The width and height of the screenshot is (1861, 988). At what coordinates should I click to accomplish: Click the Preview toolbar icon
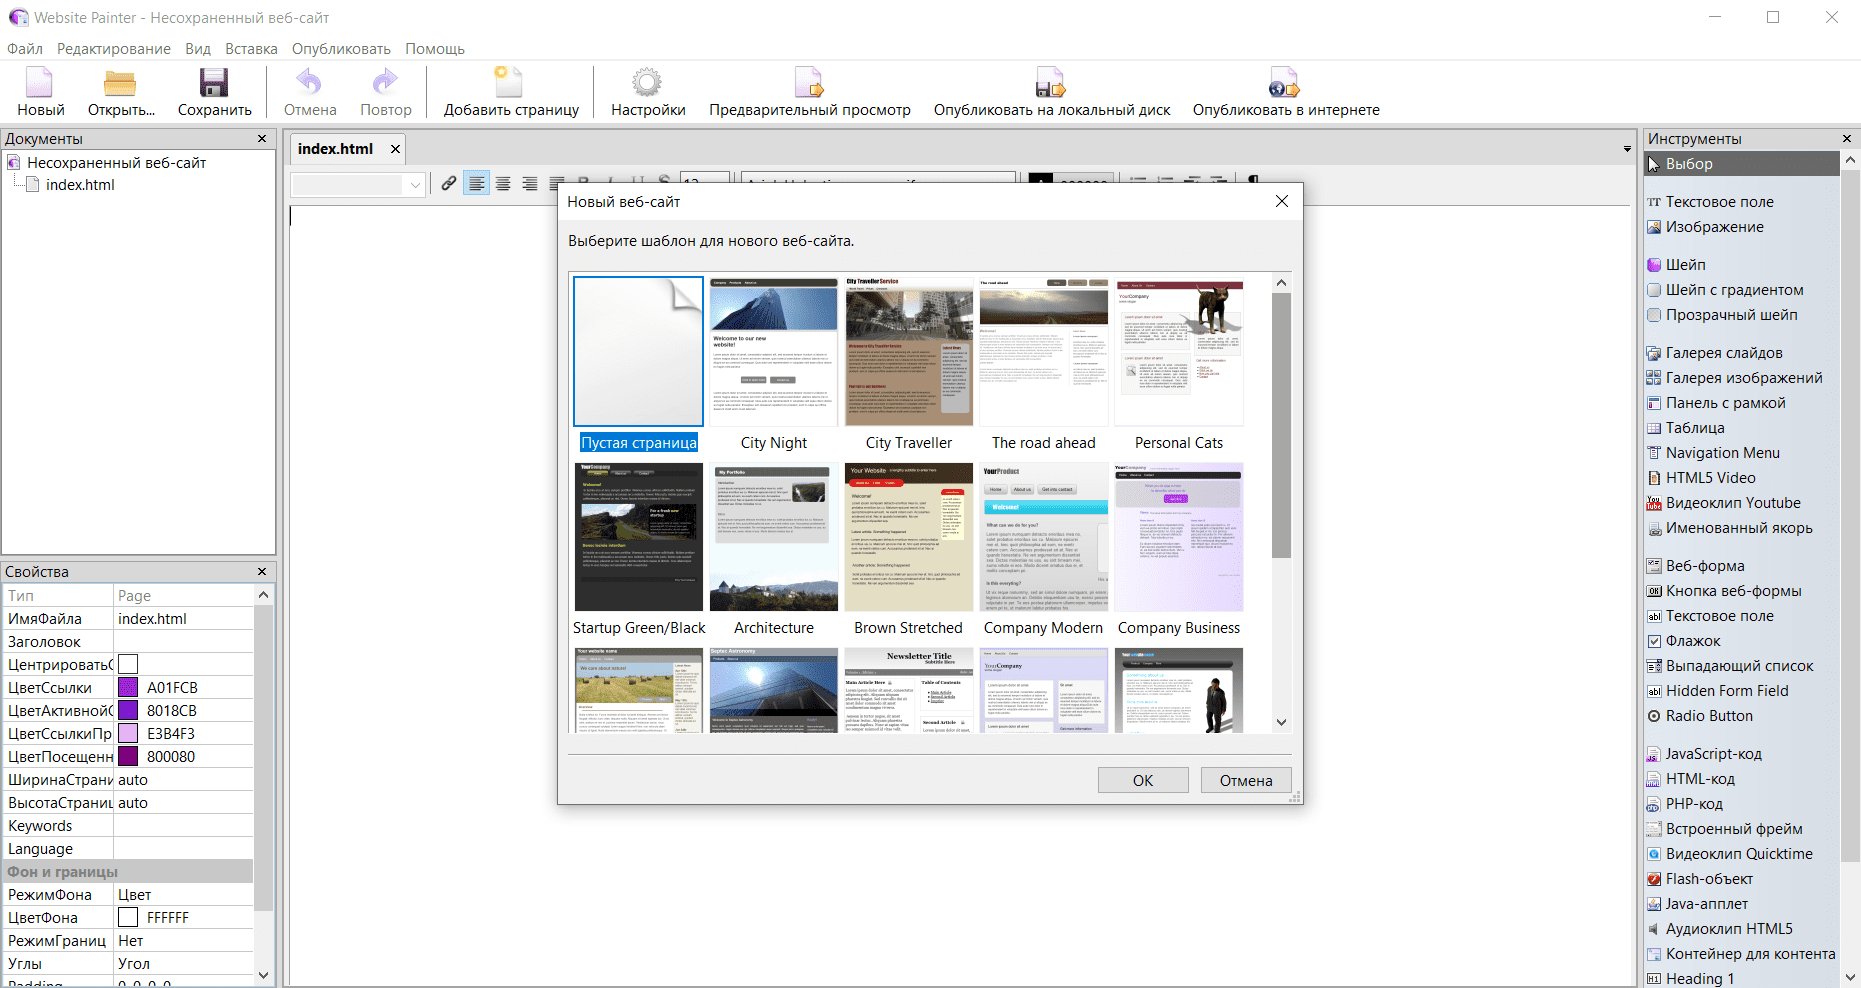click(808, 84)
